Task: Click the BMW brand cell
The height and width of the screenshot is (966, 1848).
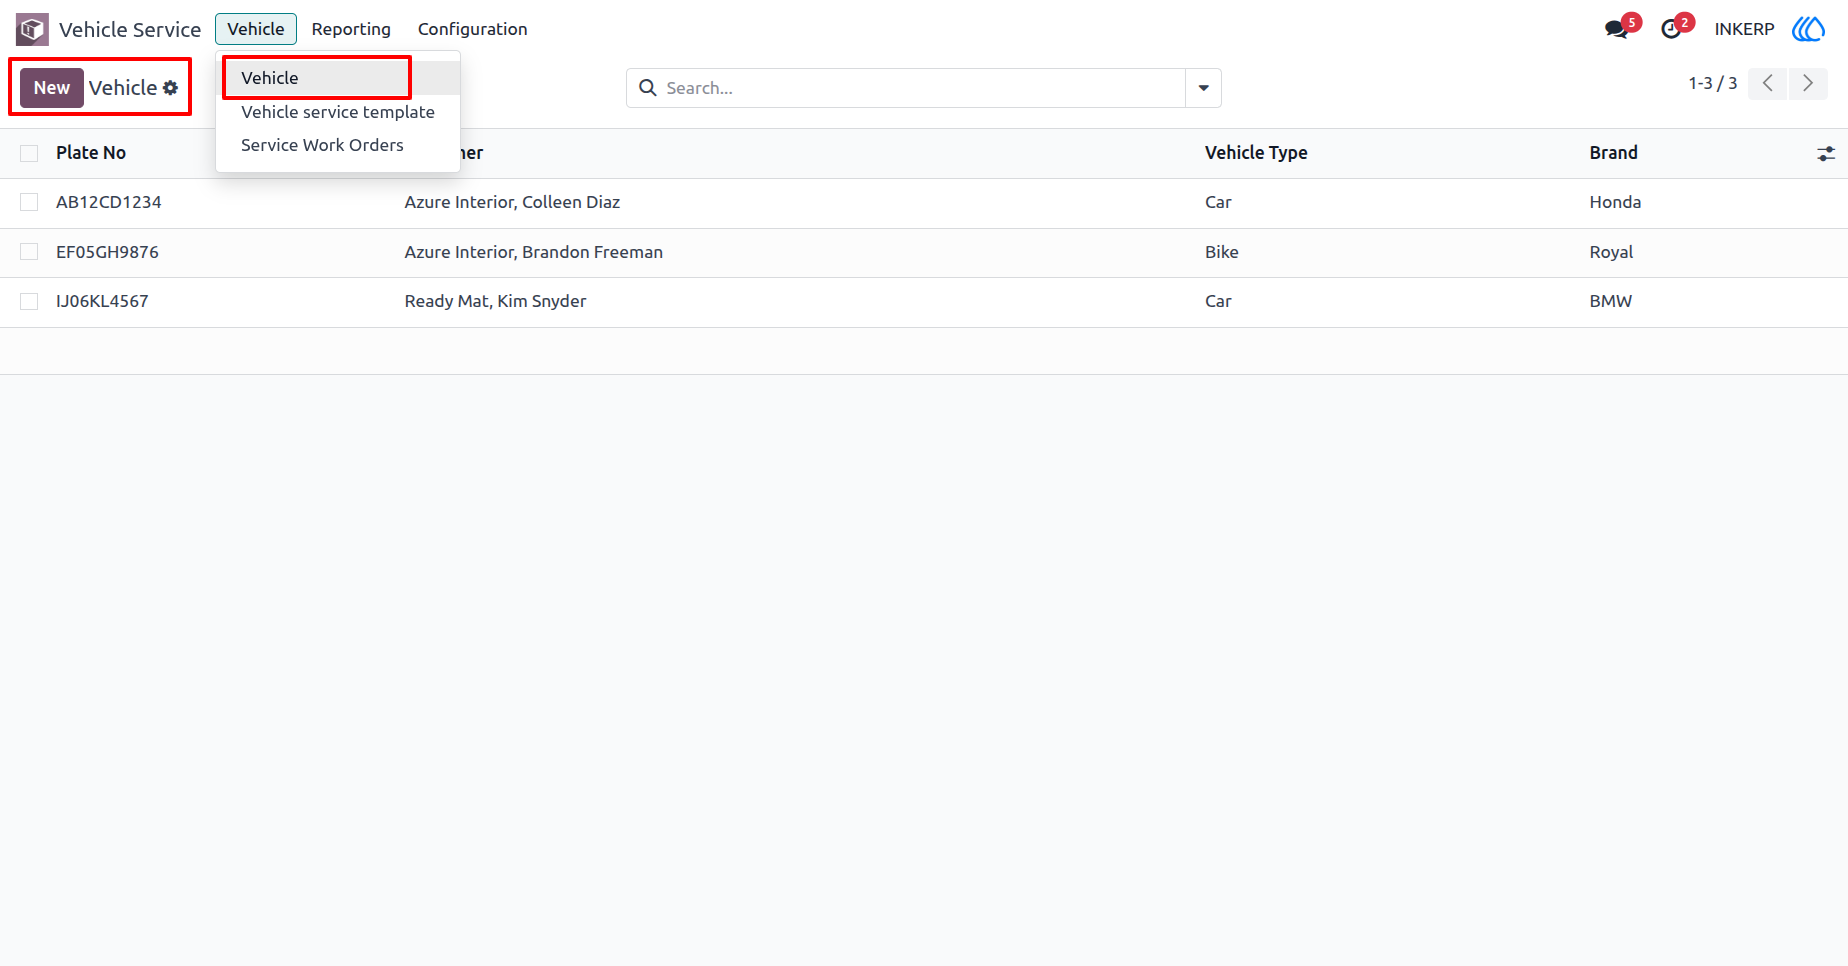Action: tap(1610, 301)
